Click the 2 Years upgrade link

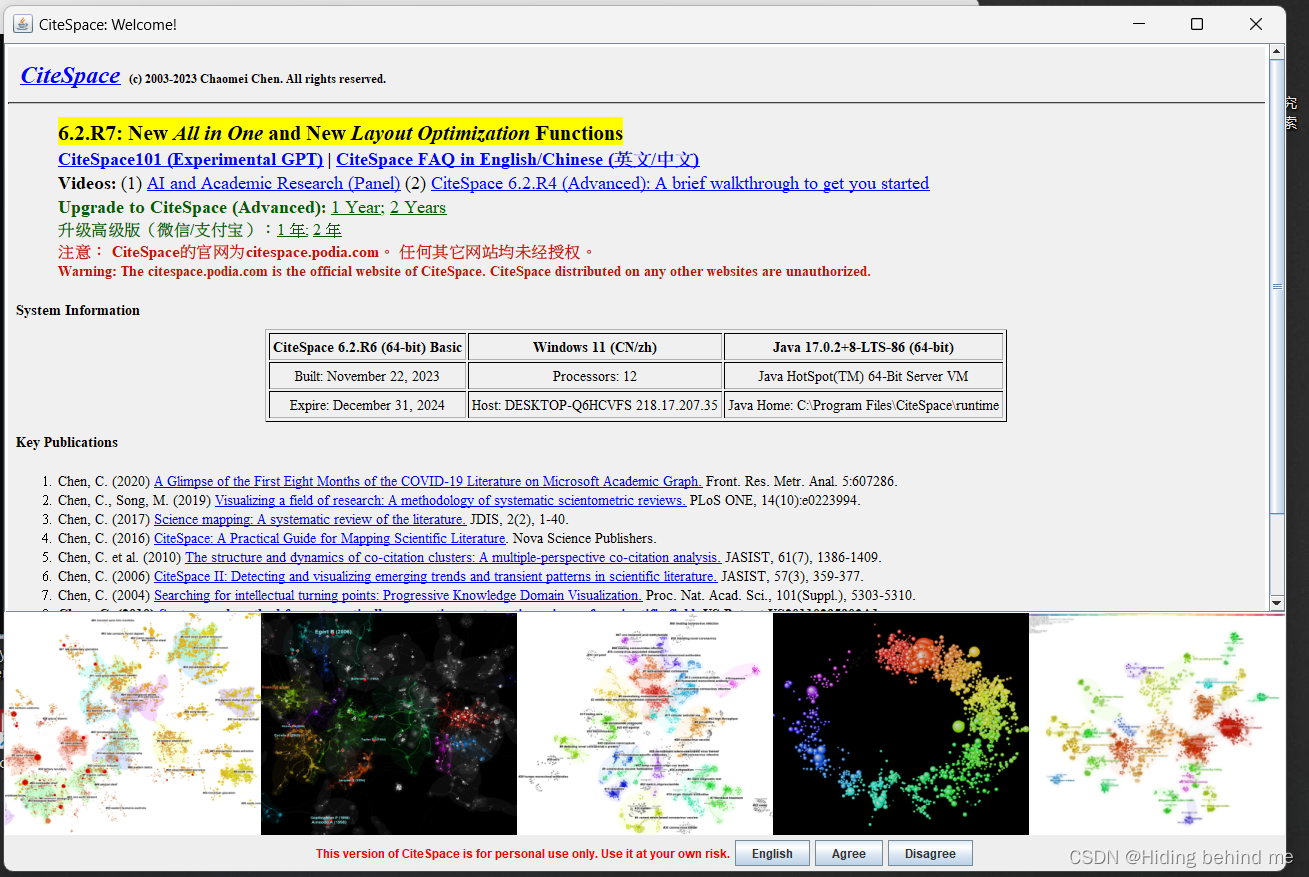tap(418, 207)
